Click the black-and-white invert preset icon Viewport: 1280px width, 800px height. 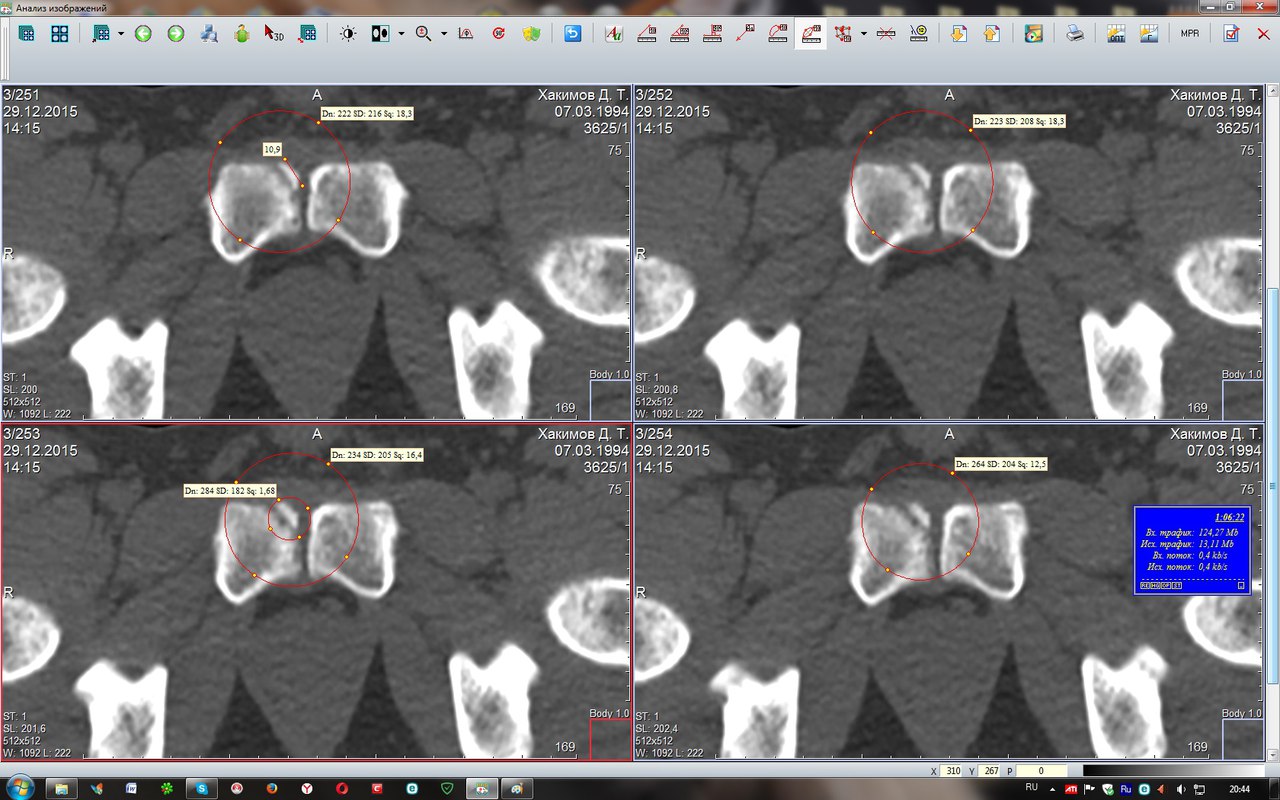click(x=381, y=33)
